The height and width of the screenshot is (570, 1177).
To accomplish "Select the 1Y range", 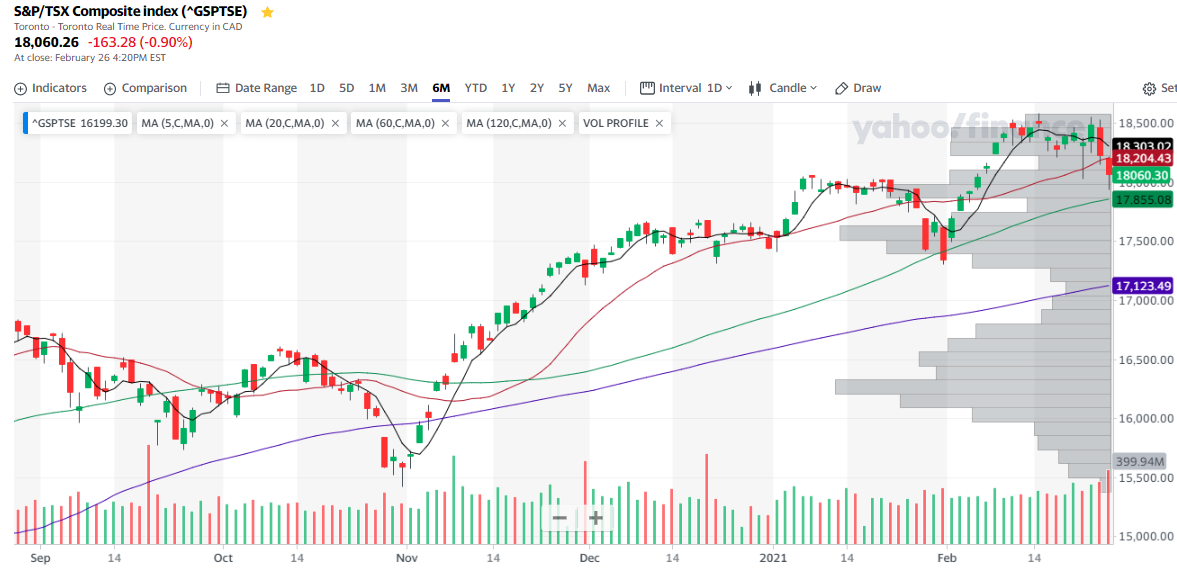I will point(508,88).
